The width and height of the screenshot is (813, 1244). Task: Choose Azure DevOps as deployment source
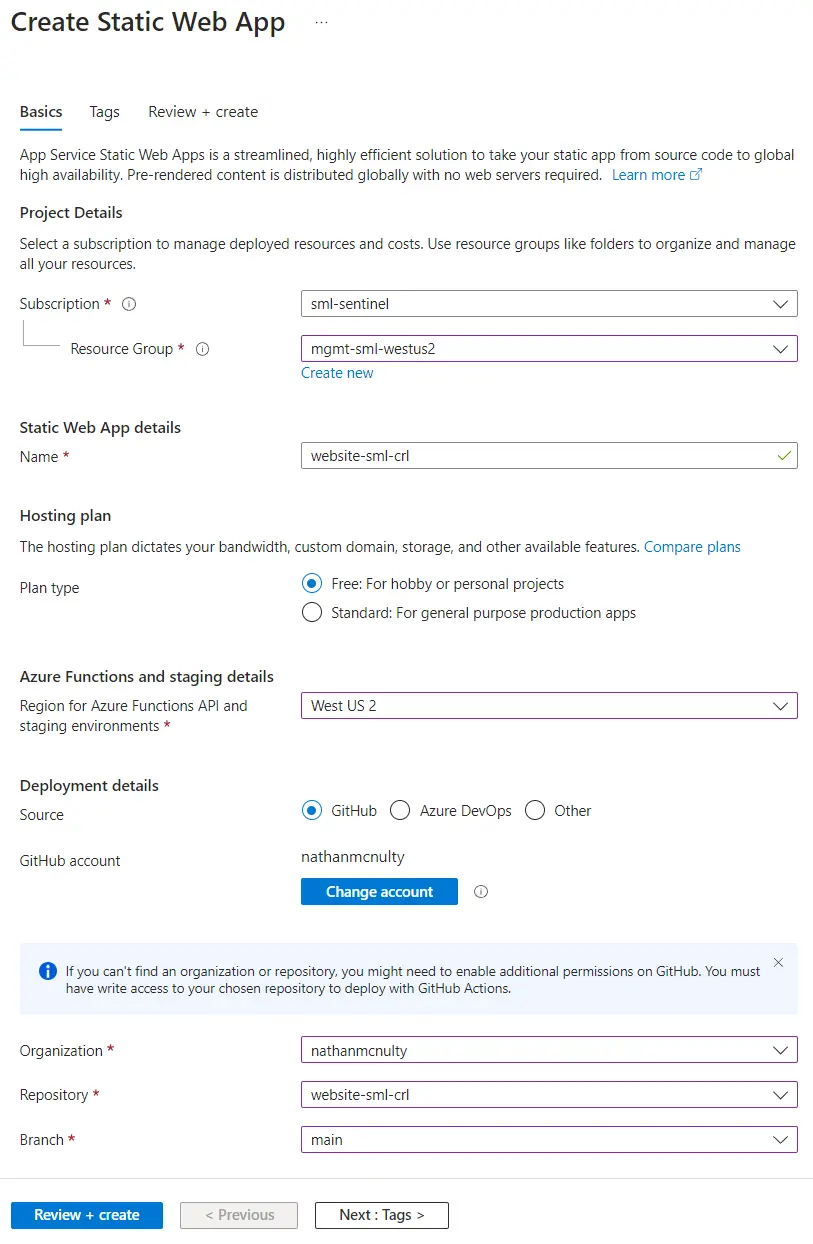click(401, 811)
